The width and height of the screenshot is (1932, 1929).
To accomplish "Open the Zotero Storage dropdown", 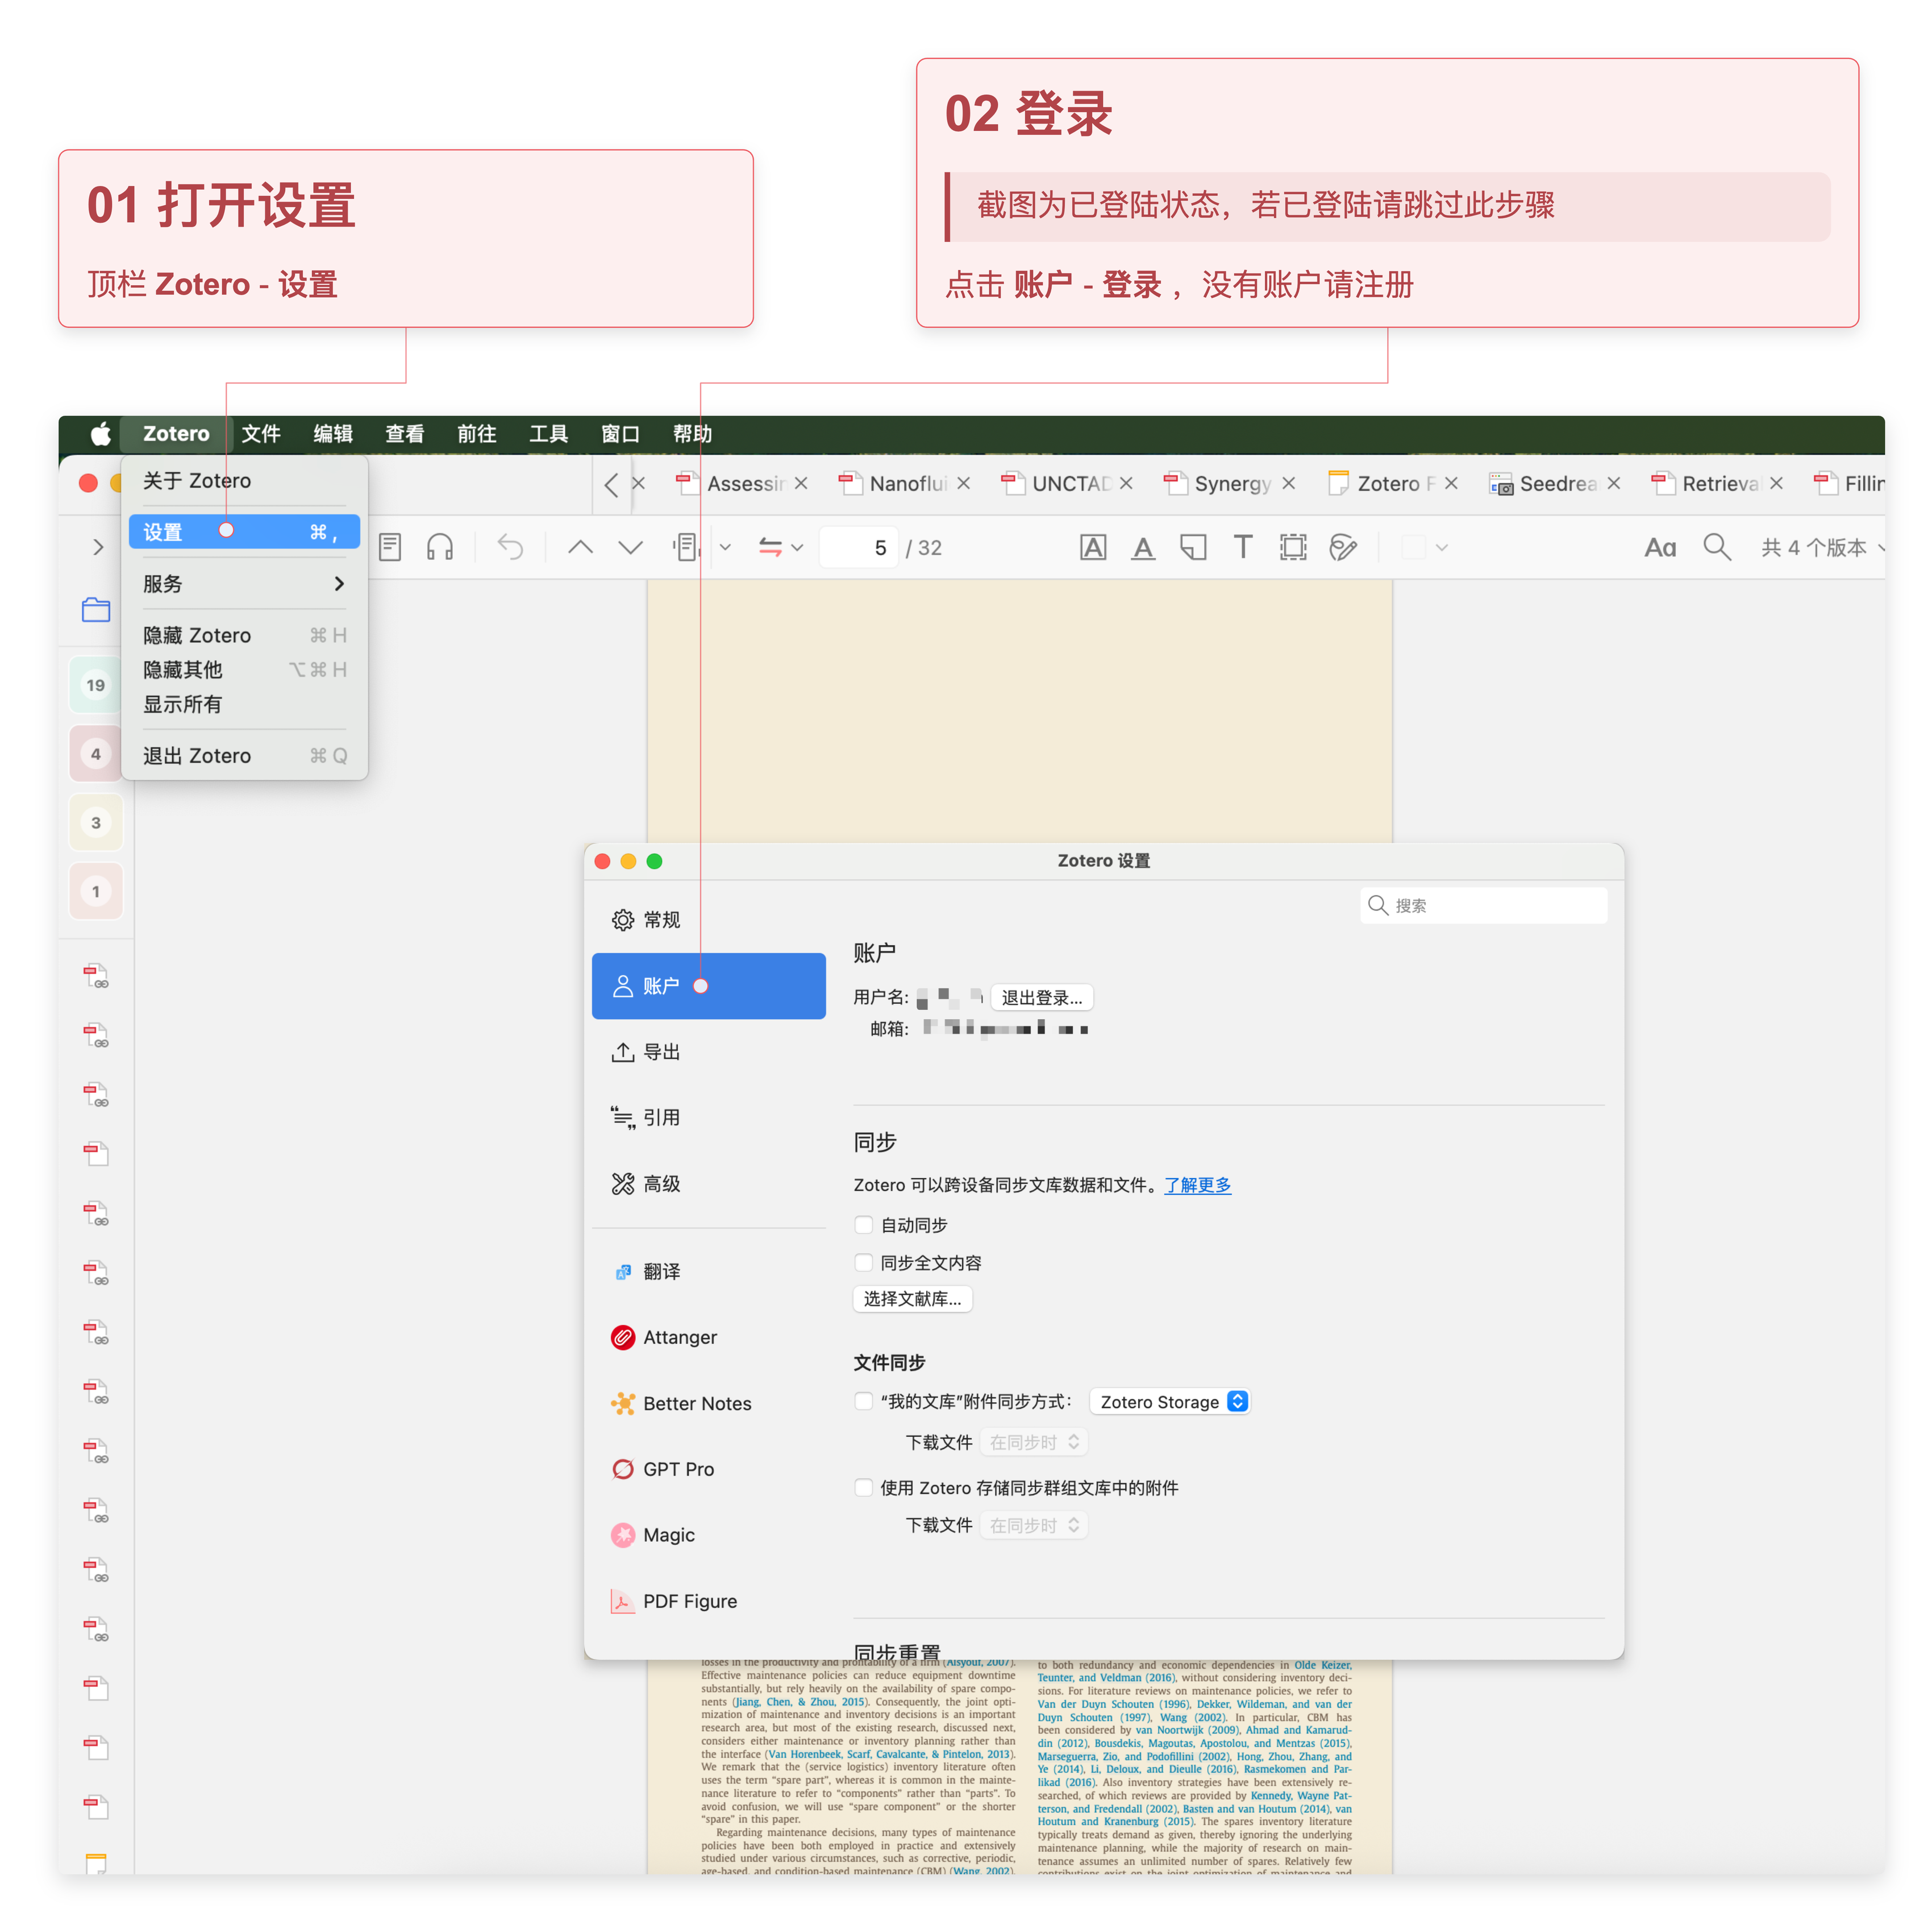I will pos(1170,1403).
